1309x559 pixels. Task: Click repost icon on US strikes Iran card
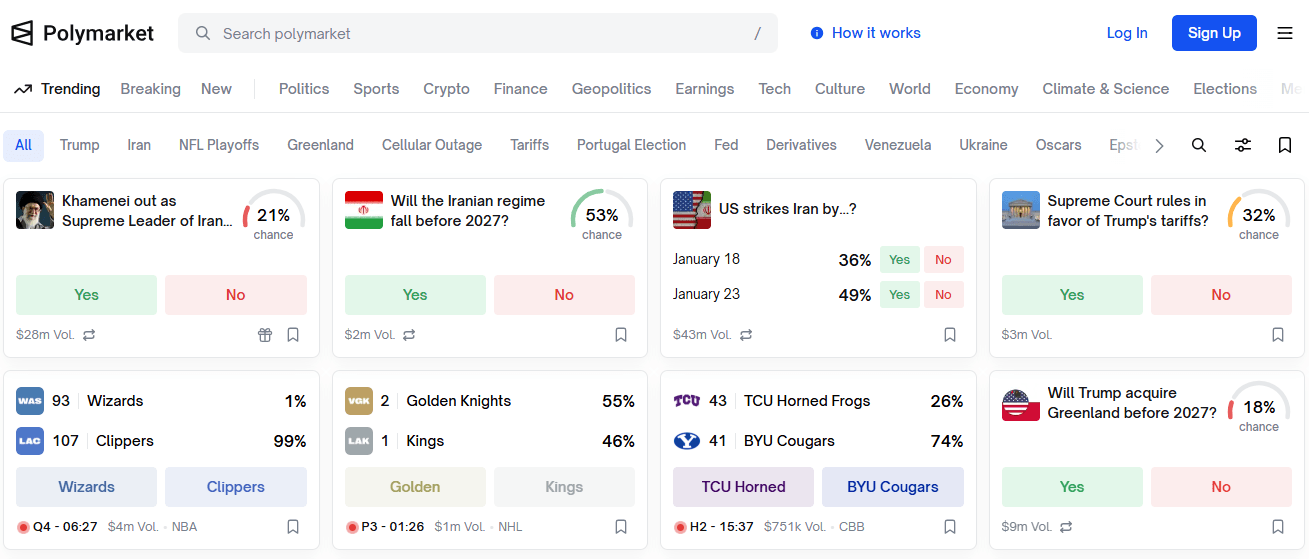[746, 335]
